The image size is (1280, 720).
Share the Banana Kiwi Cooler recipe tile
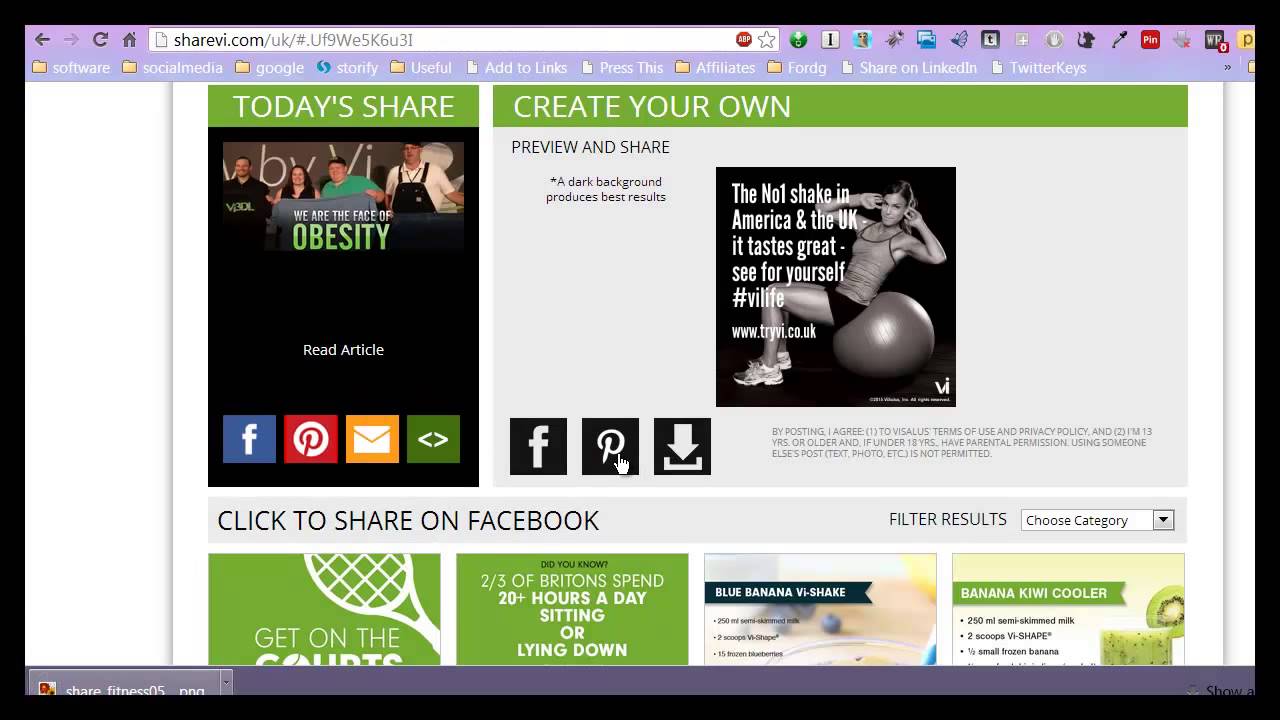1068,609
